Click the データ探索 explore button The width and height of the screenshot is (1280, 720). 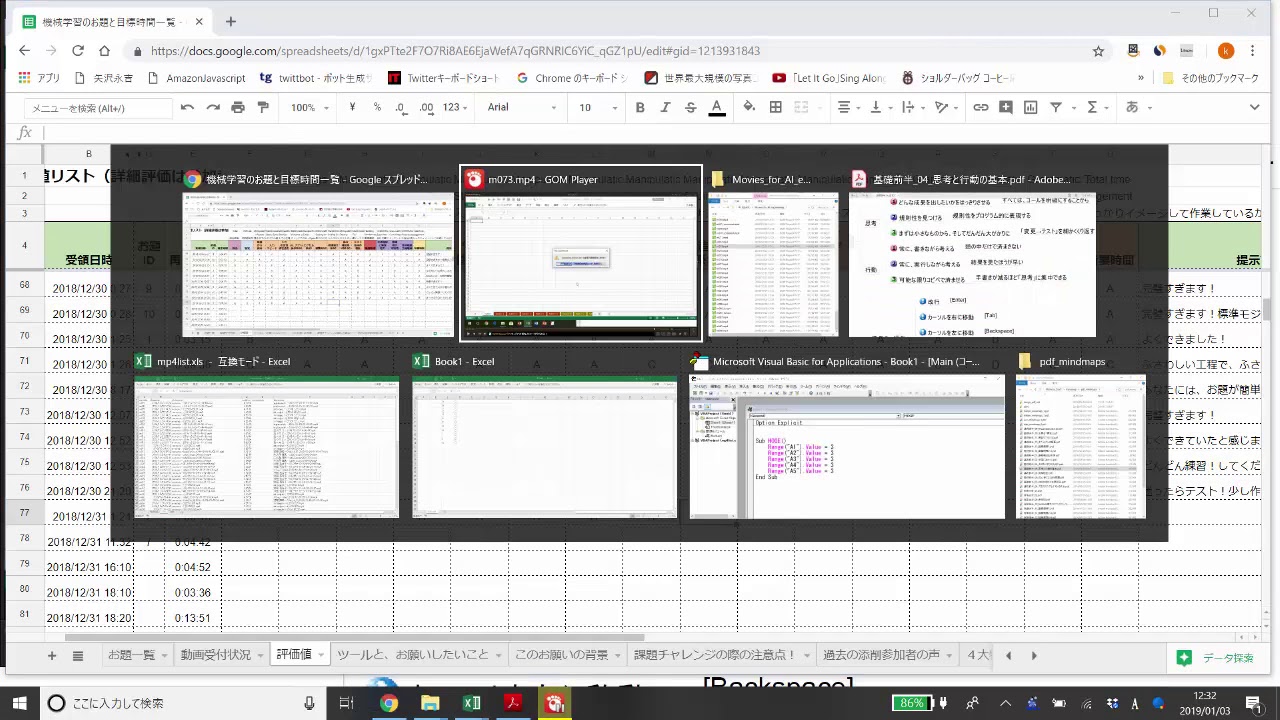[x=1216, y=657]
